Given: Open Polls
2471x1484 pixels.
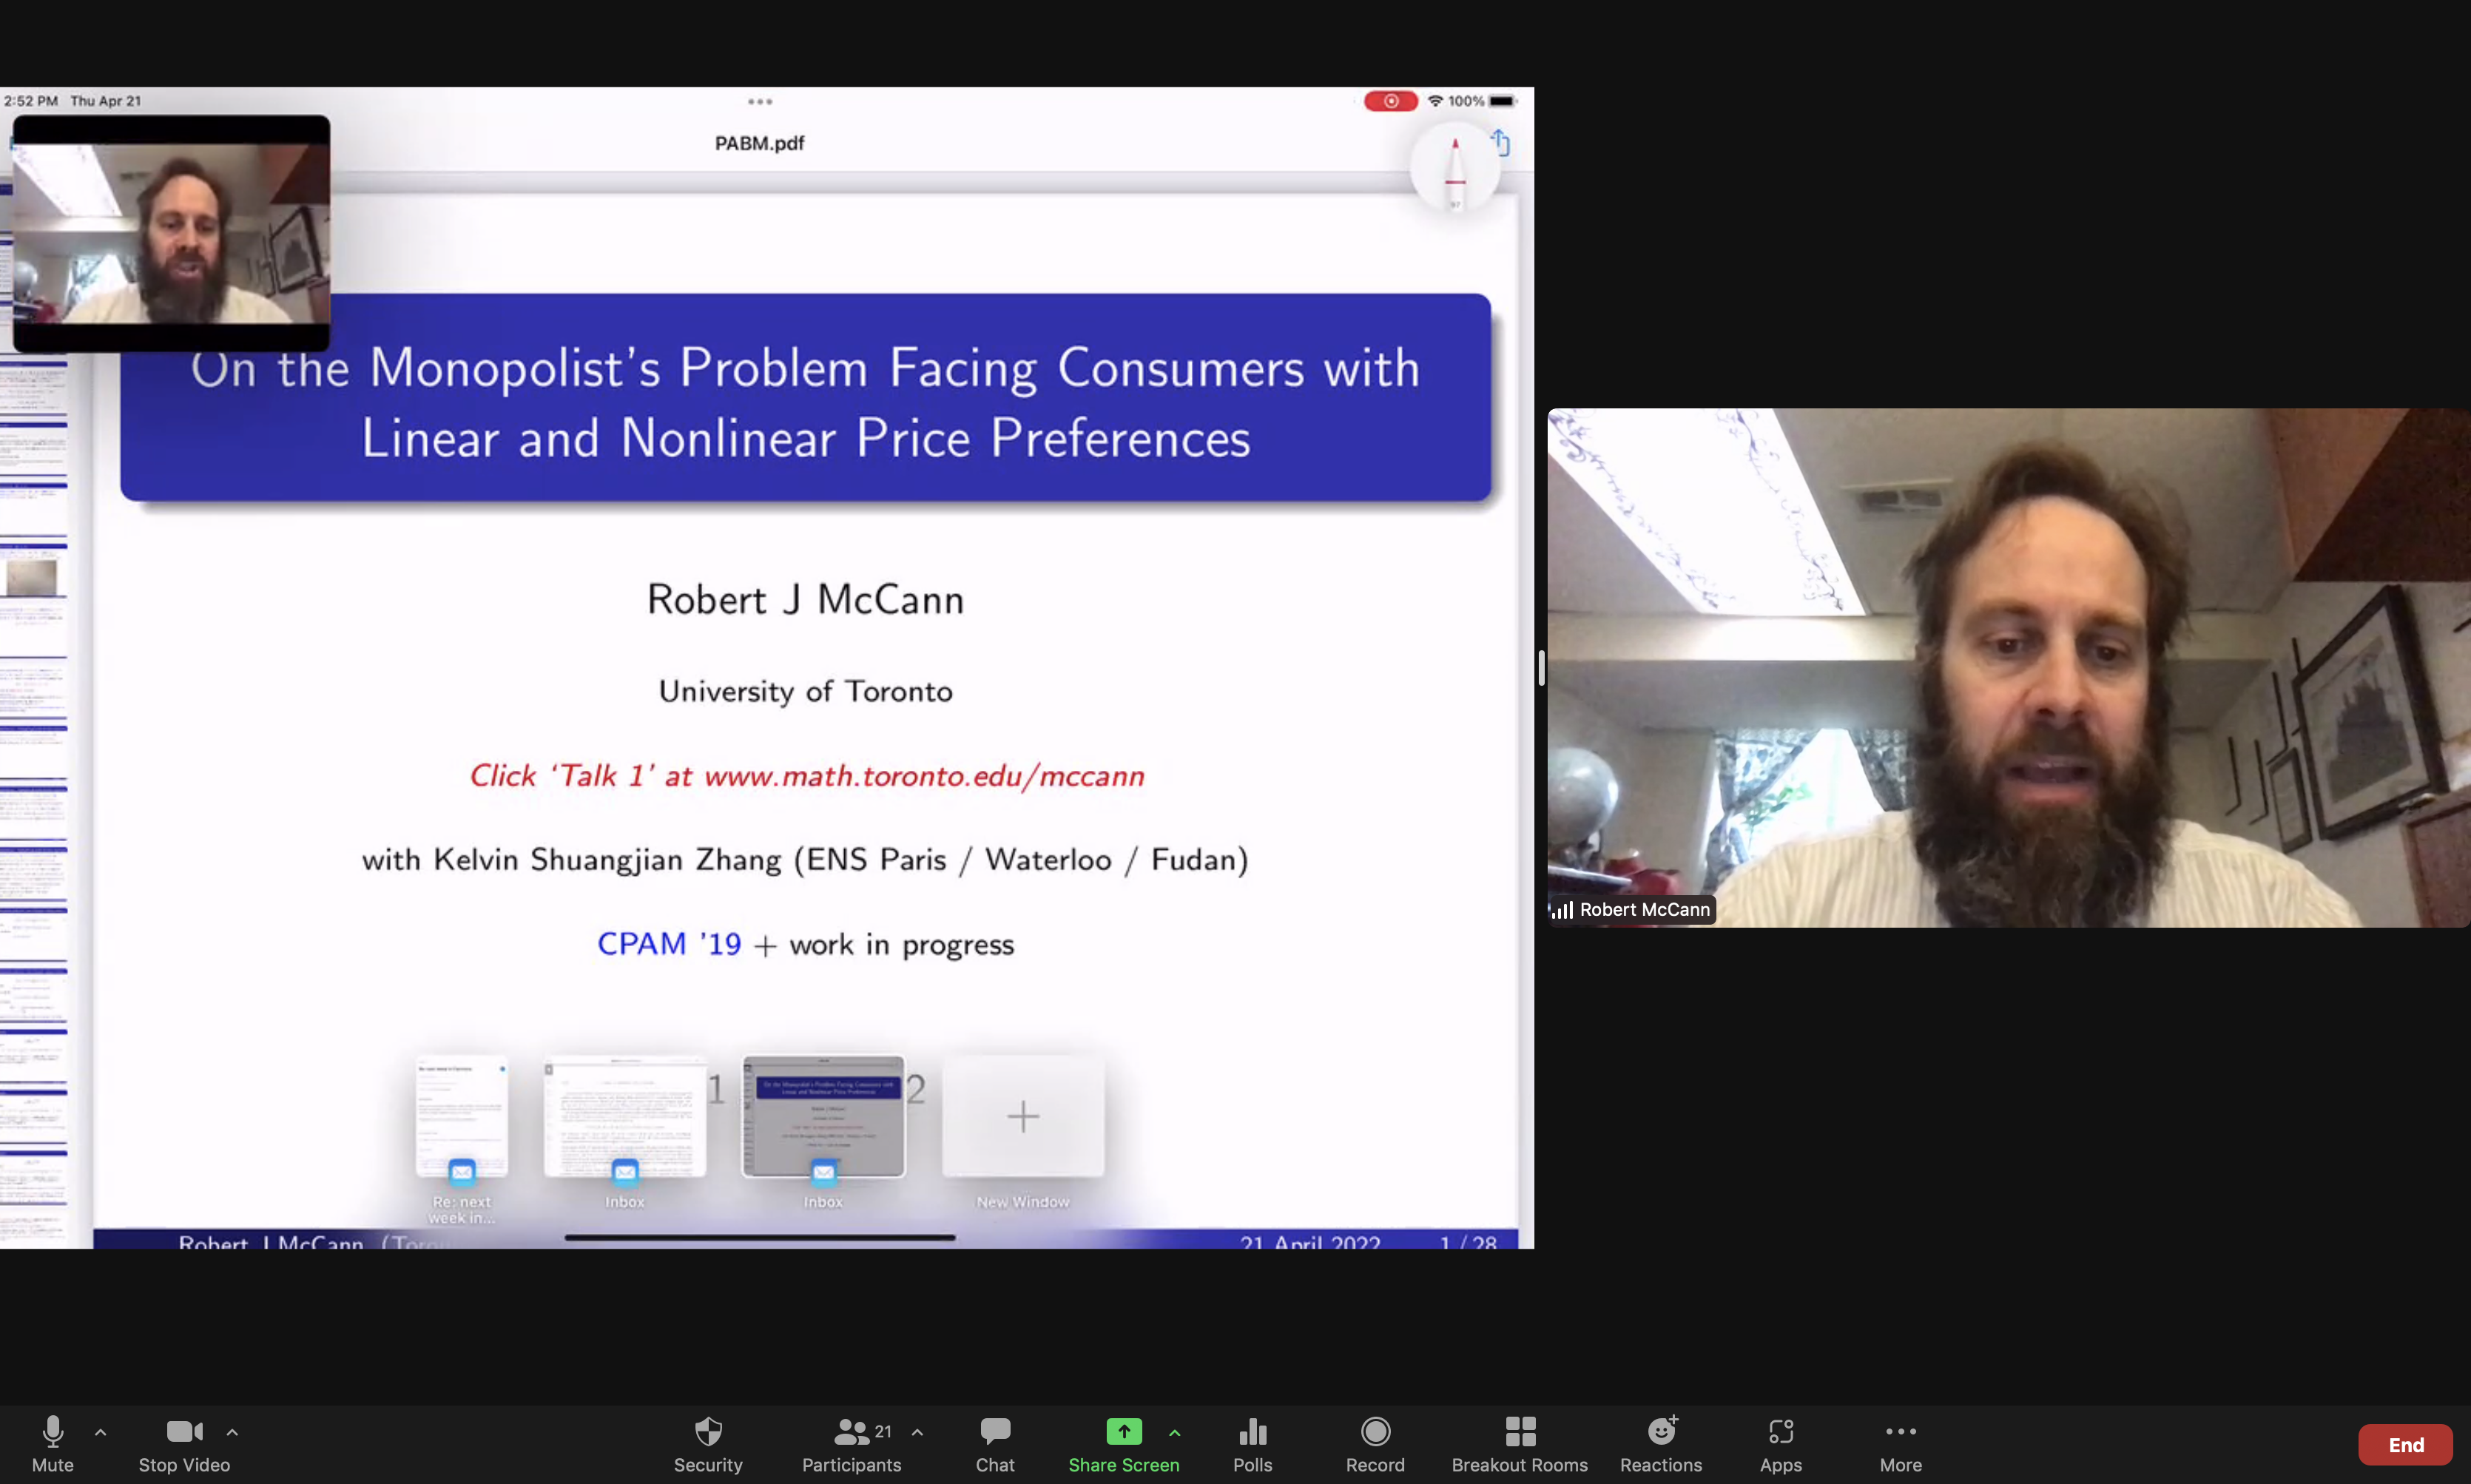Looking at the screenshot, I should click(1252, 1444).
